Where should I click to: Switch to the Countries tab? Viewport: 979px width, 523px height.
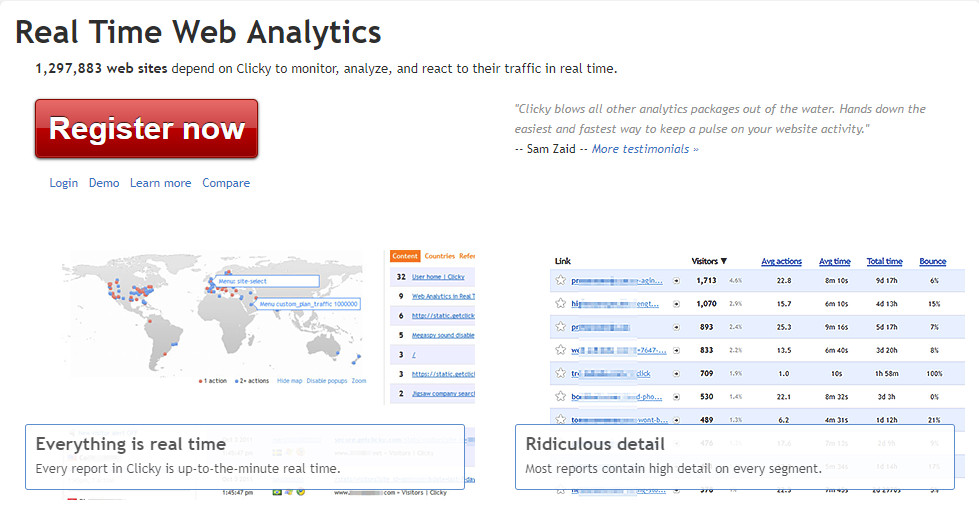point(440,256)
